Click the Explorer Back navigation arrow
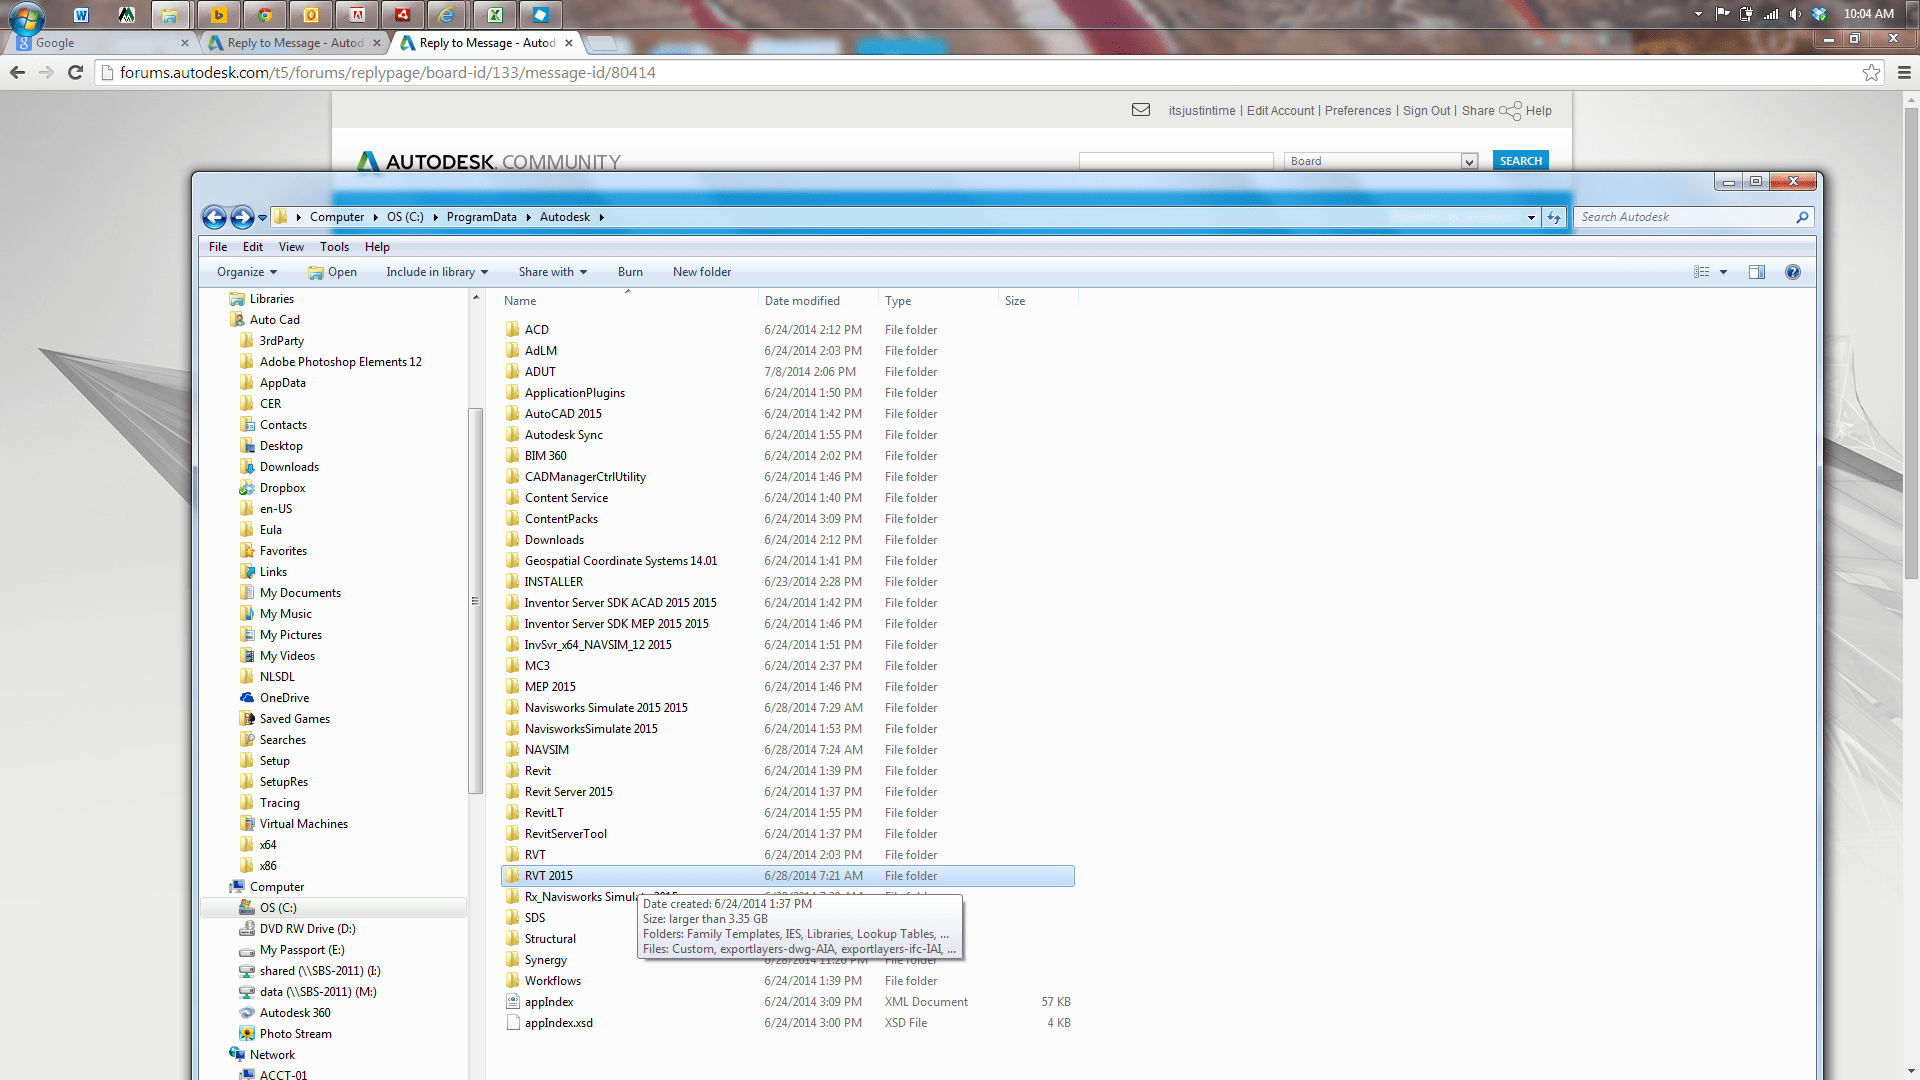The width and height of the screenshot is (1920, 1080). 213,217
